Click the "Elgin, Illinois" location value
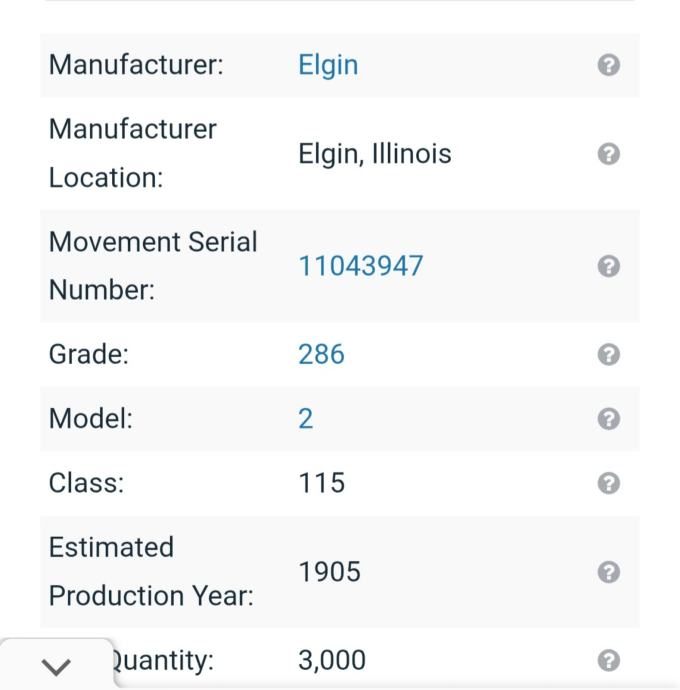Viewport: 680px width, 690px height. (374, 154)
